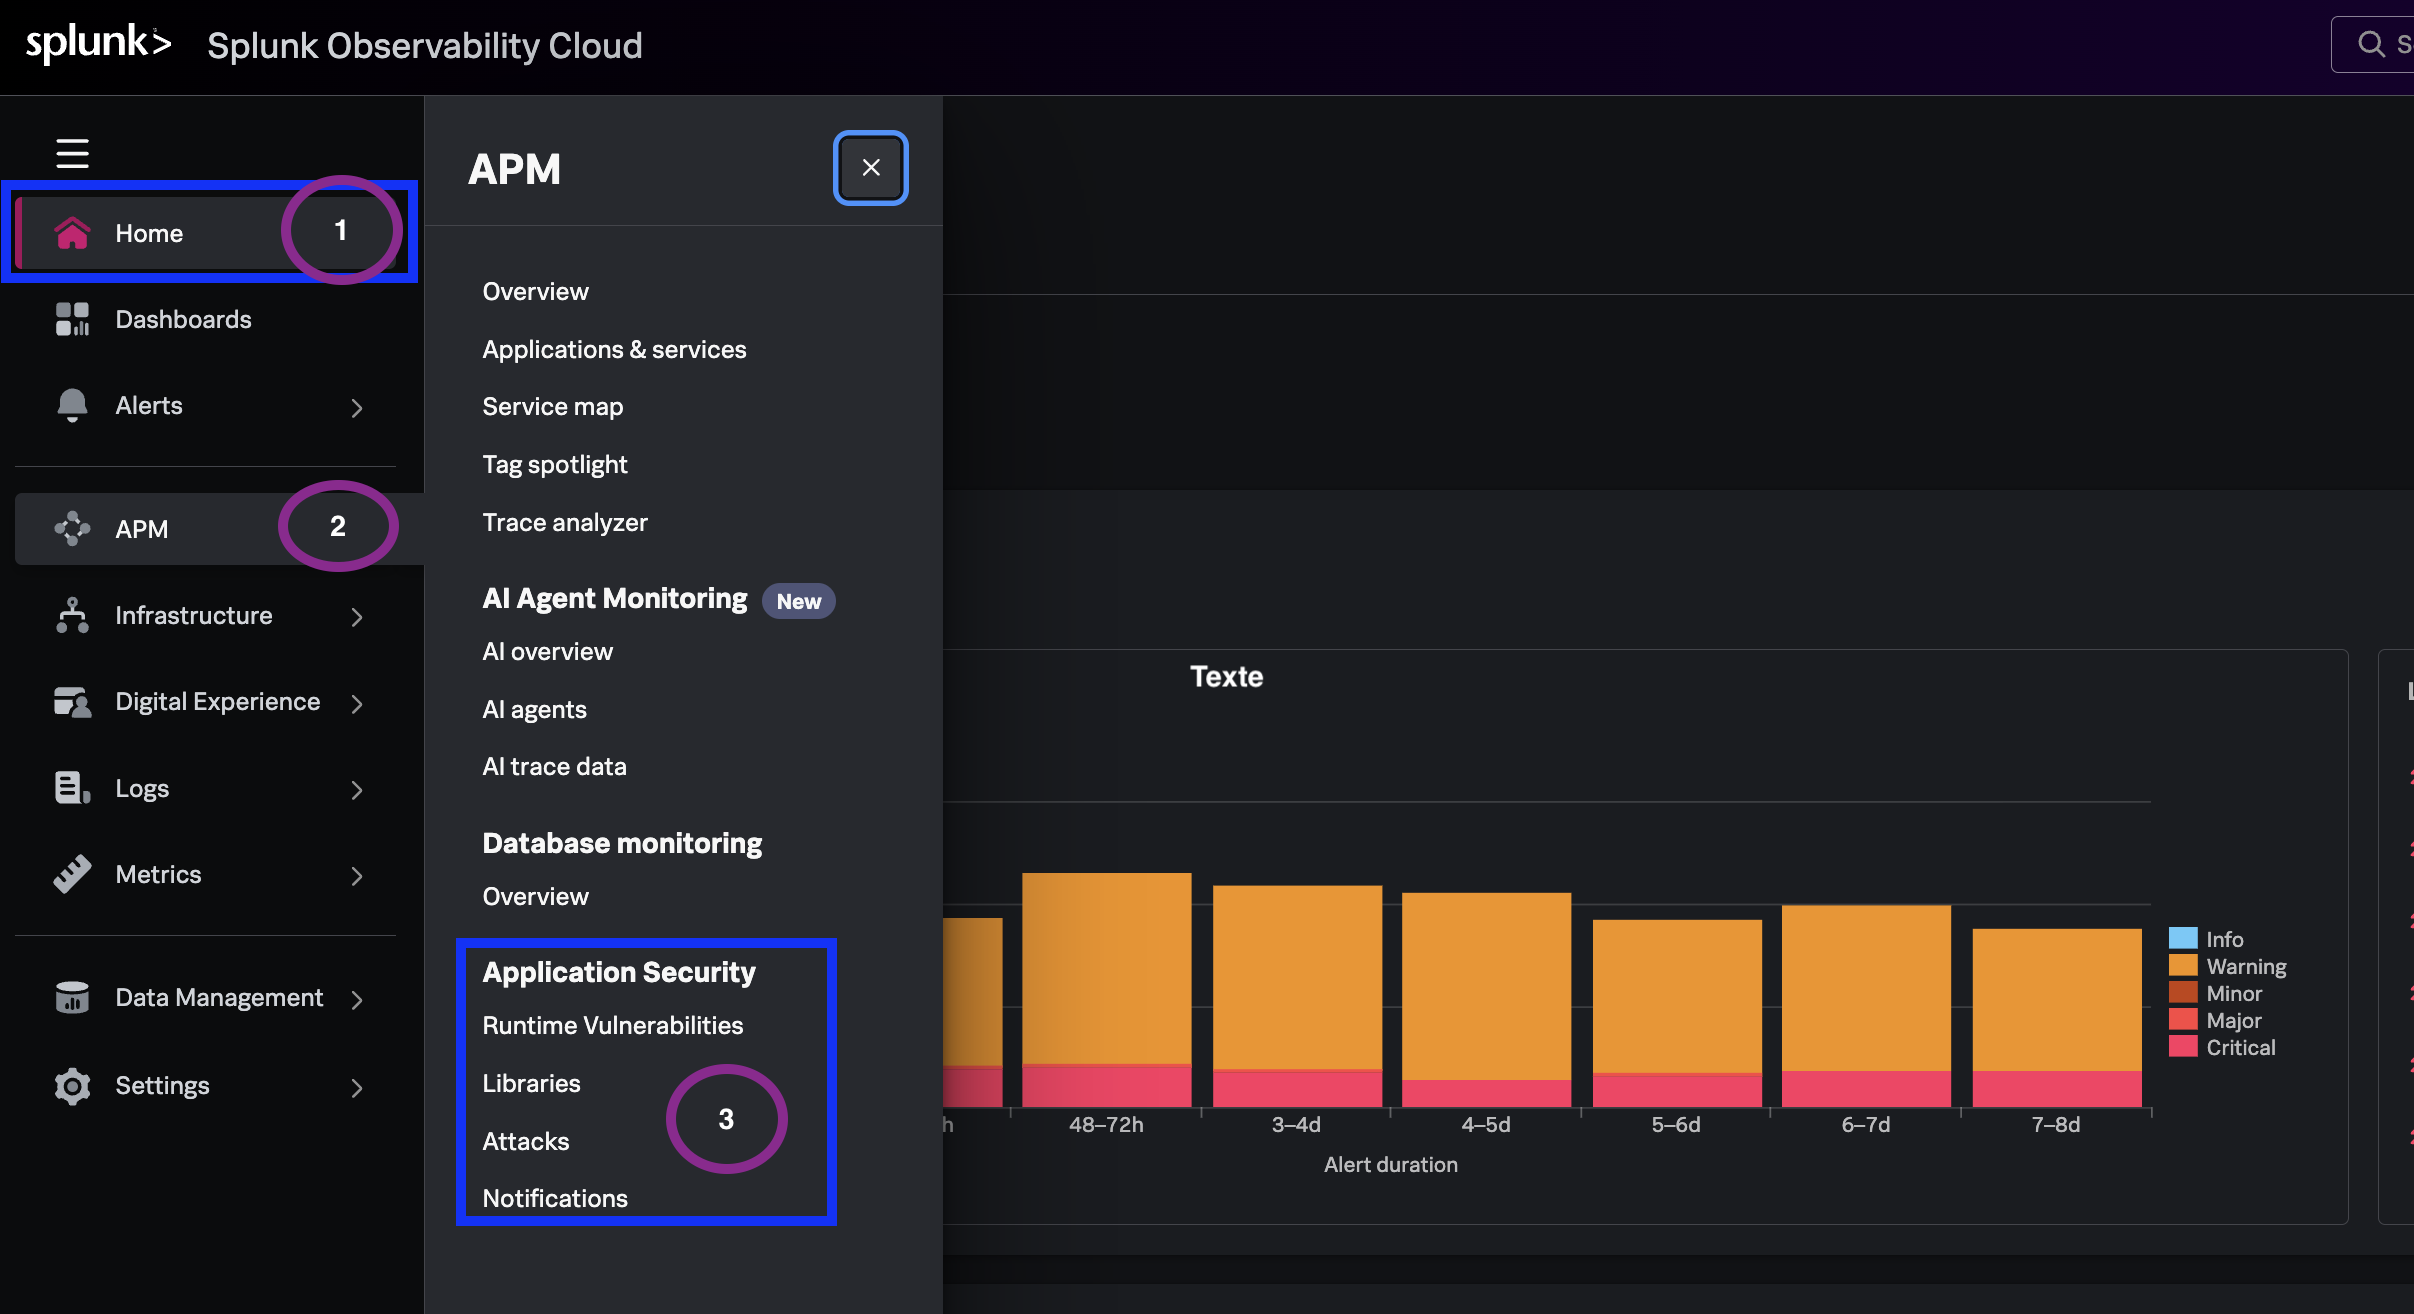
Task: Click the 7–8d critical bar segment
Action: (2056, 1089)
